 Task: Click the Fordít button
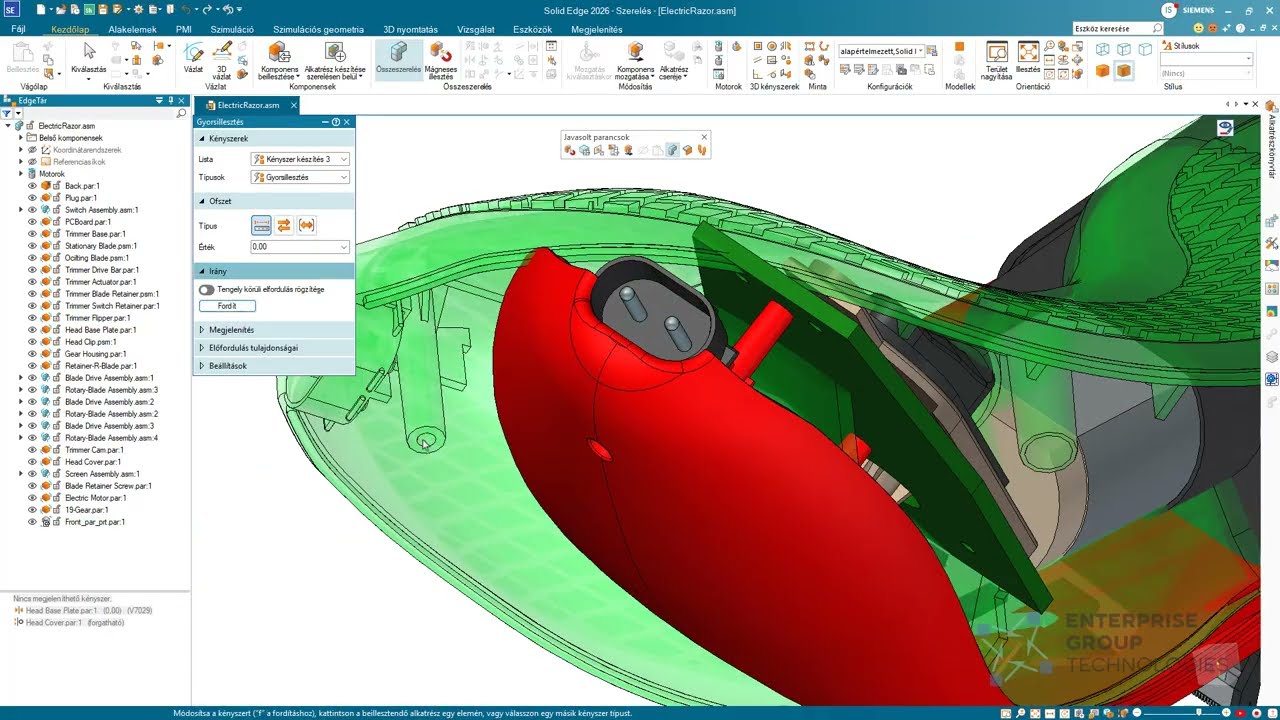click(x=227, y=306)
